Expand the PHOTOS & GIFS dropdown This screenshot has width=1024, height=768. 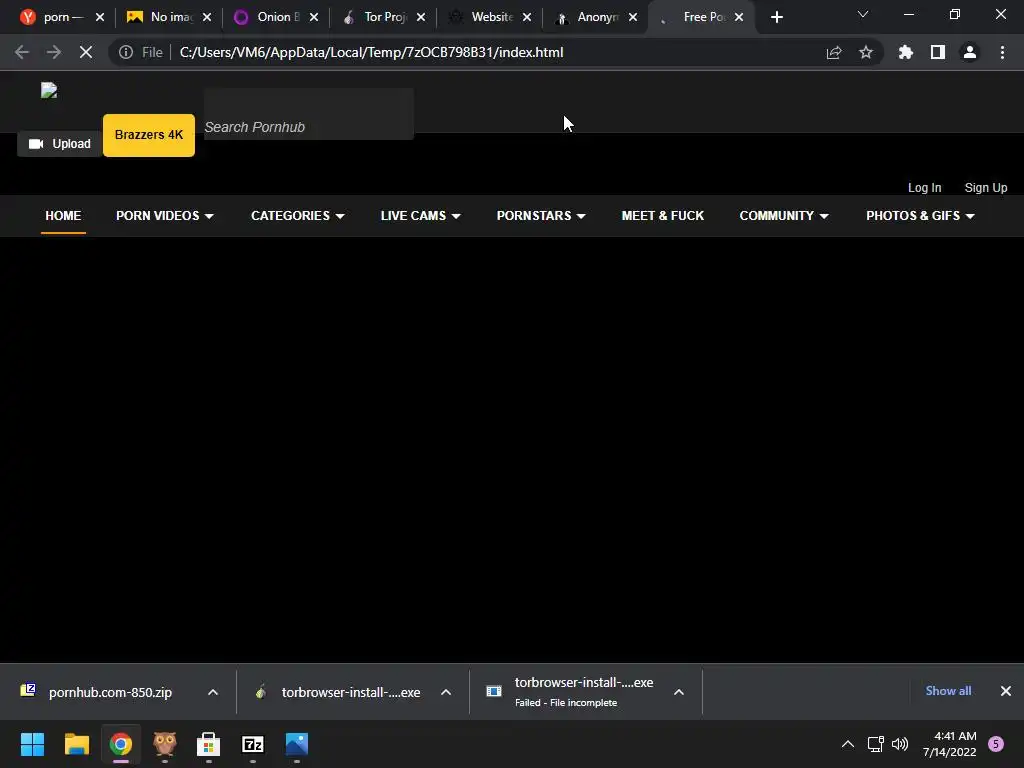click(920, 216)
